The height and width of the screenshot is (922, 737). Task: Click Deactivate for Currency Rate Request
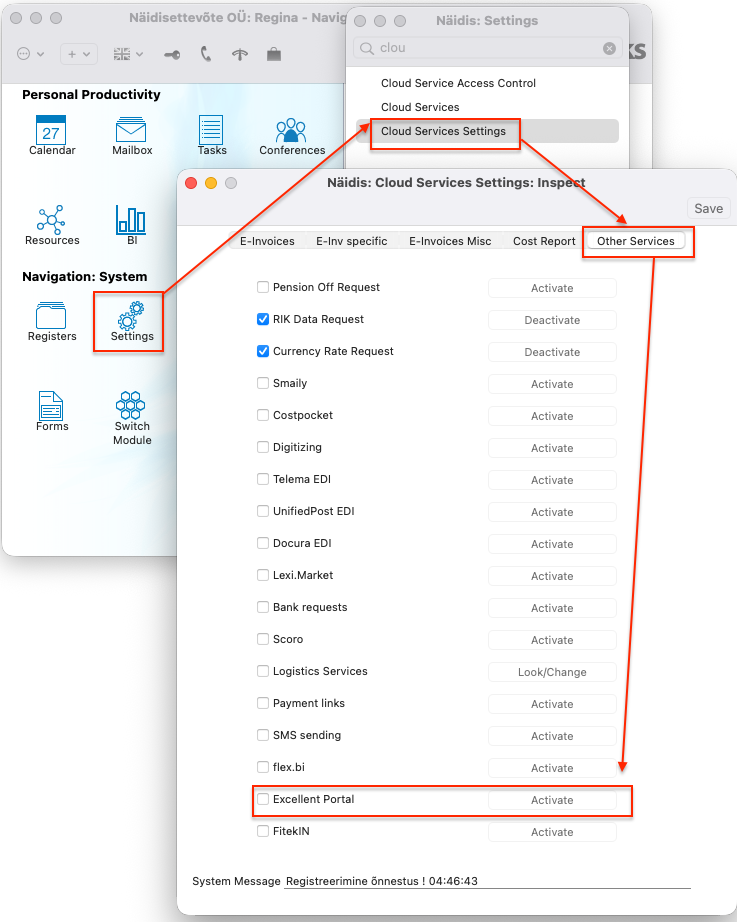click(552, 352)
